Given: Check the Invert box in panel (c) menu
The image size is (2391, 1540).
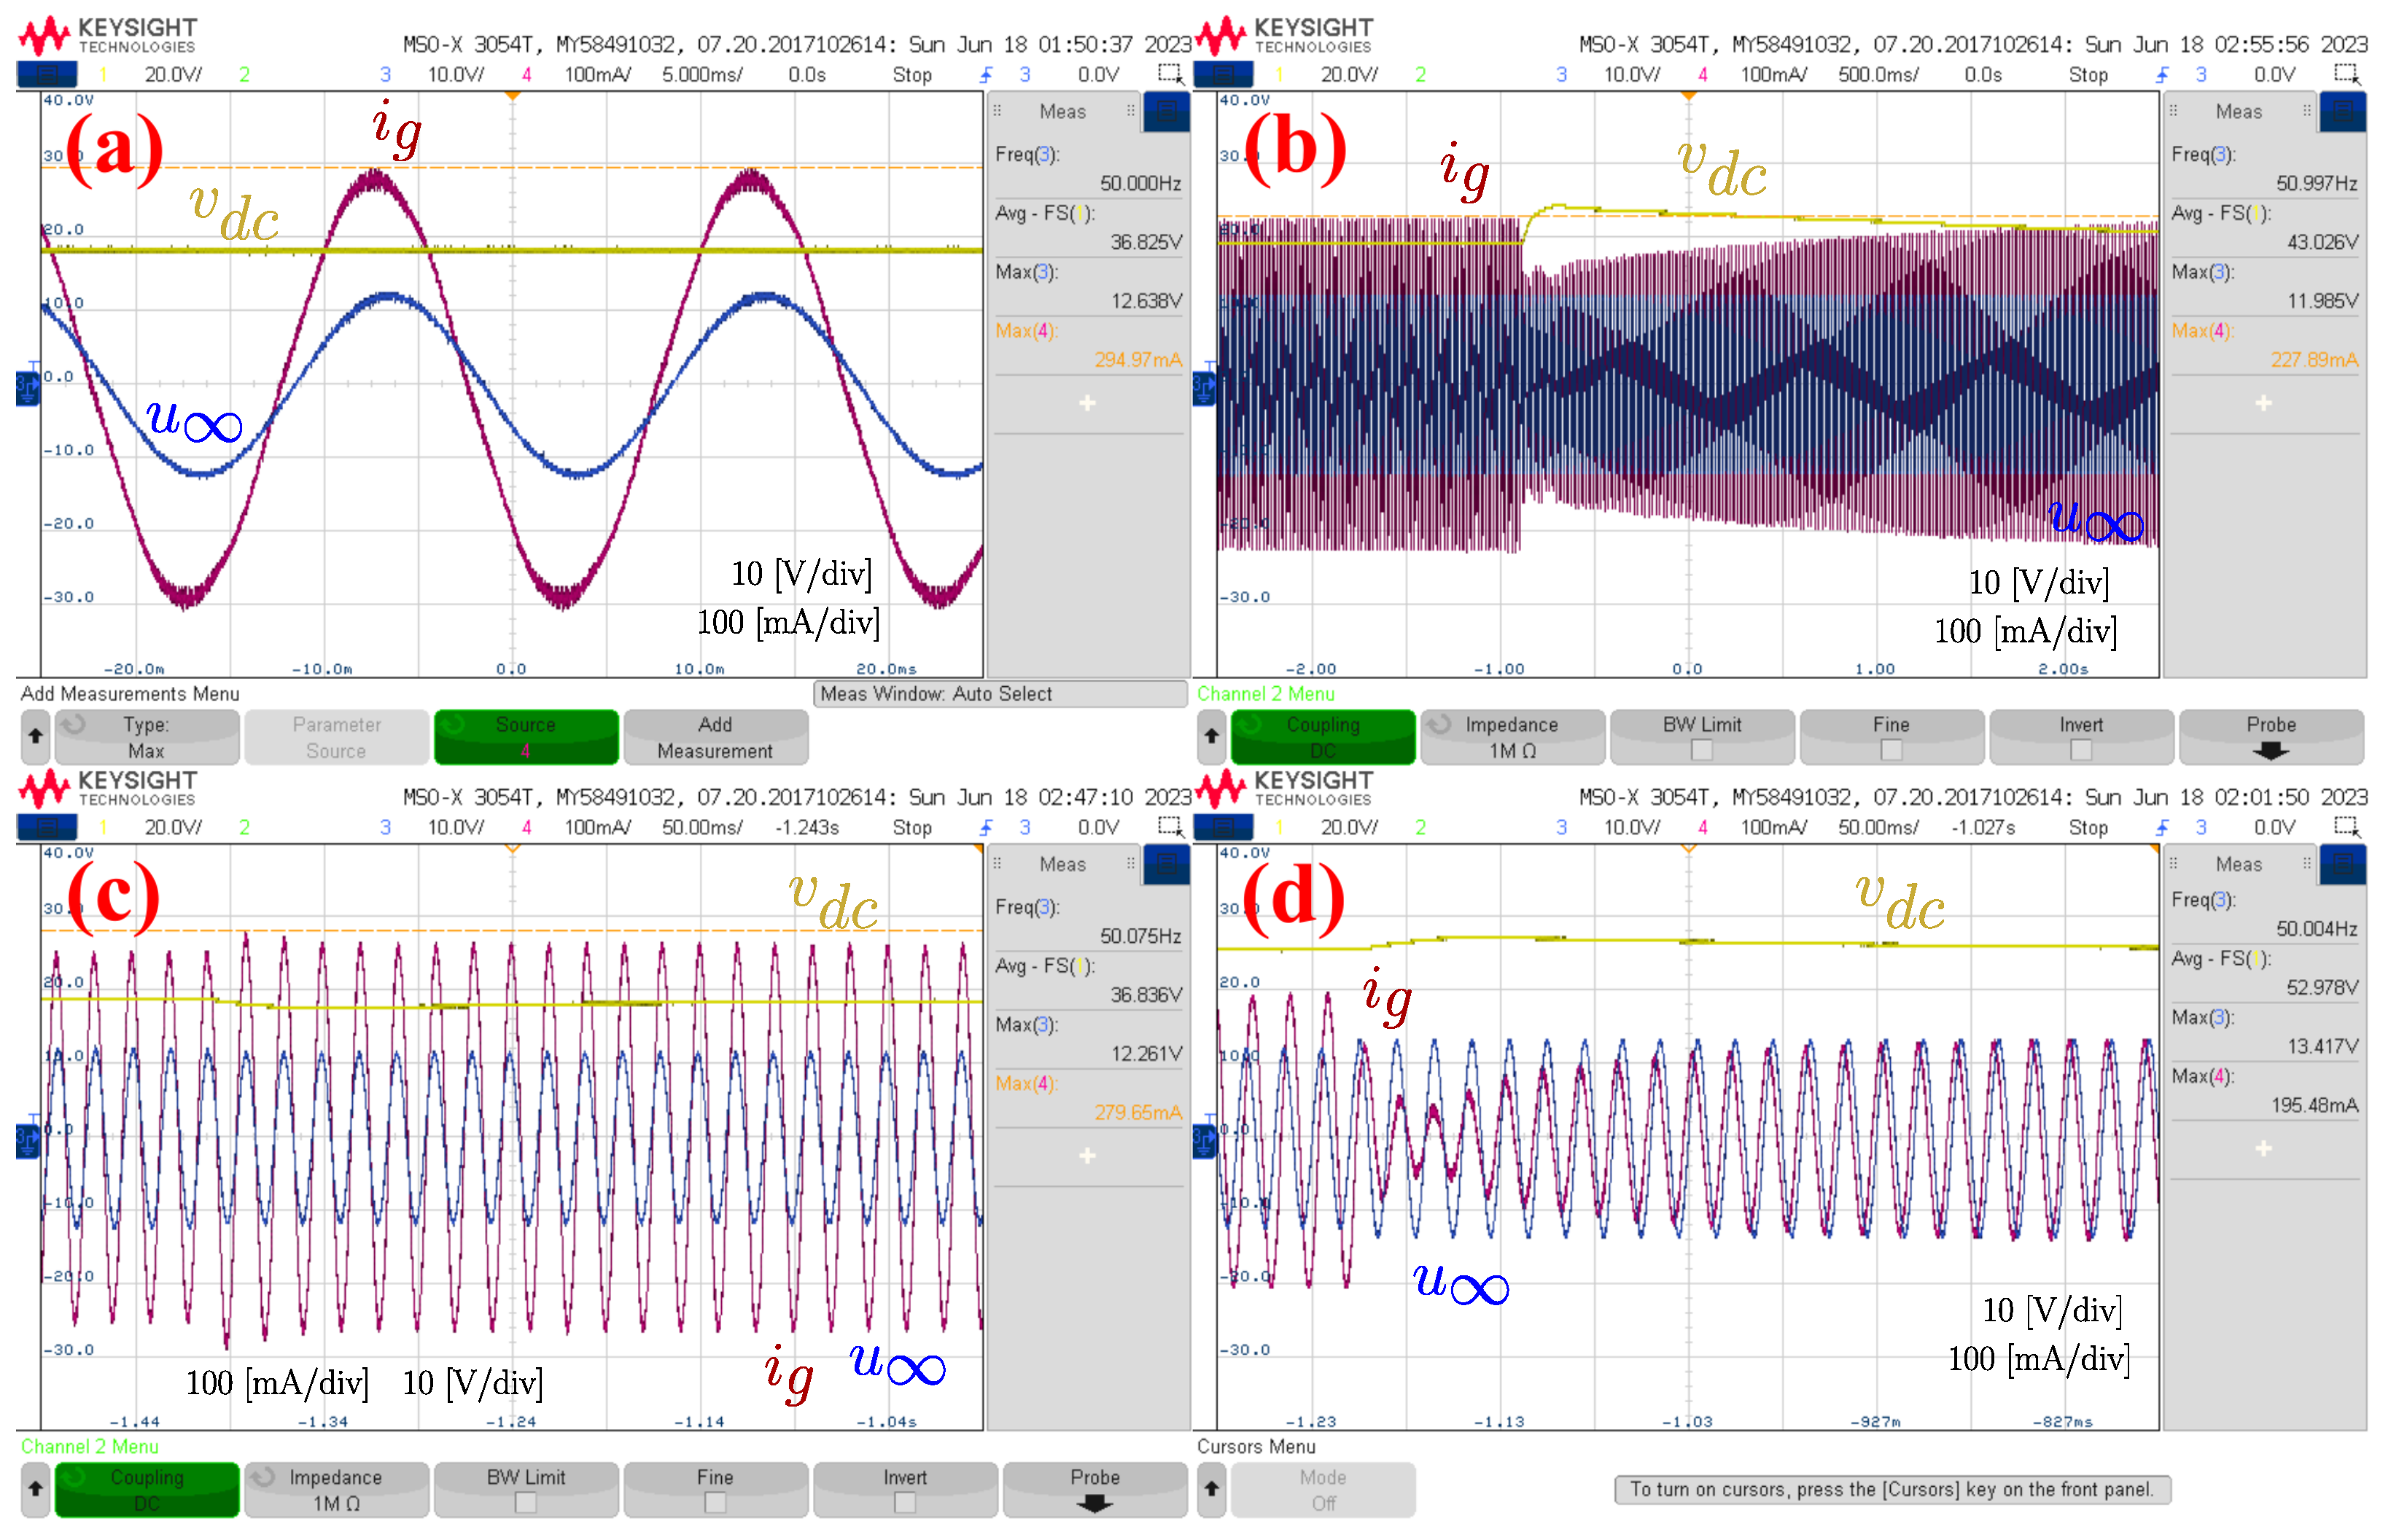Looking at the screenshot, I should [904, 1502].
